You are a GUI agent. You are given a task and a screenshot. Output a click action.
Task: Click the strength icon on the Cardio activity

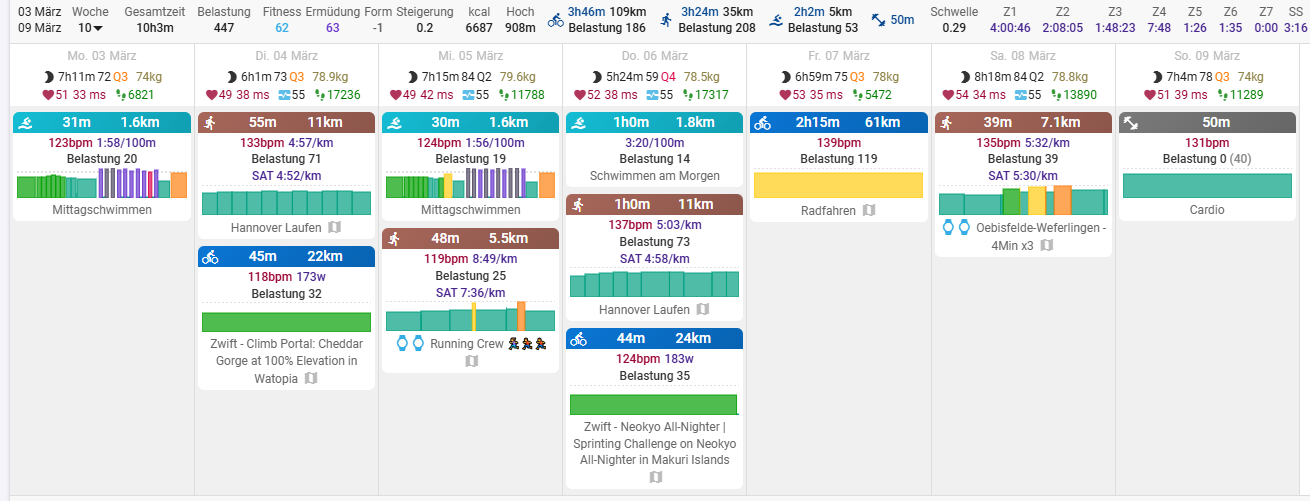pyautogui.click(x=1132, y=123)
